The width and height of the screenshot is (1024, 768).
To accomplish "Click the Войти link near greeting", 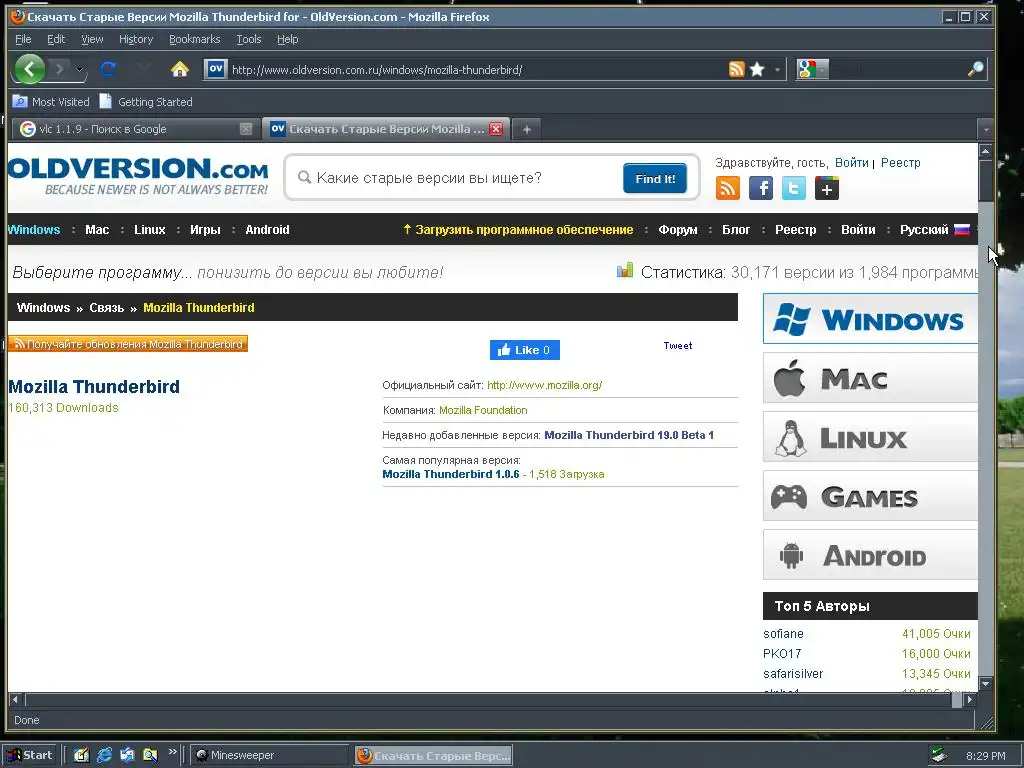I will (x=852, y=163).
